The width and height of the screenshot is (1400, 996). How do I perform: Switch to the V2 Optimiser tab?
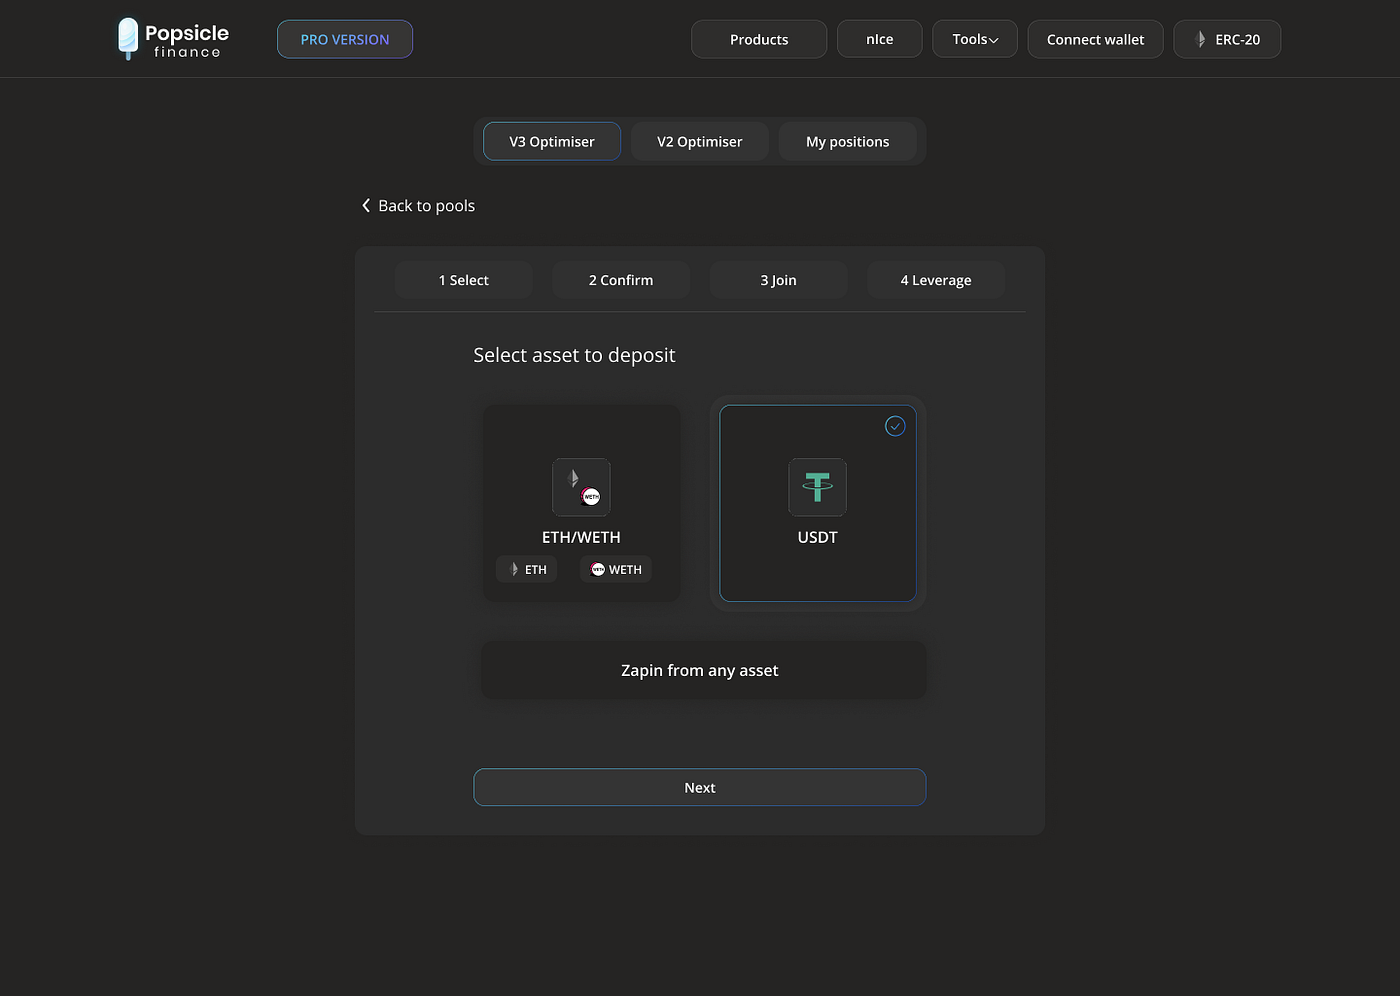[x=700, y=141]
